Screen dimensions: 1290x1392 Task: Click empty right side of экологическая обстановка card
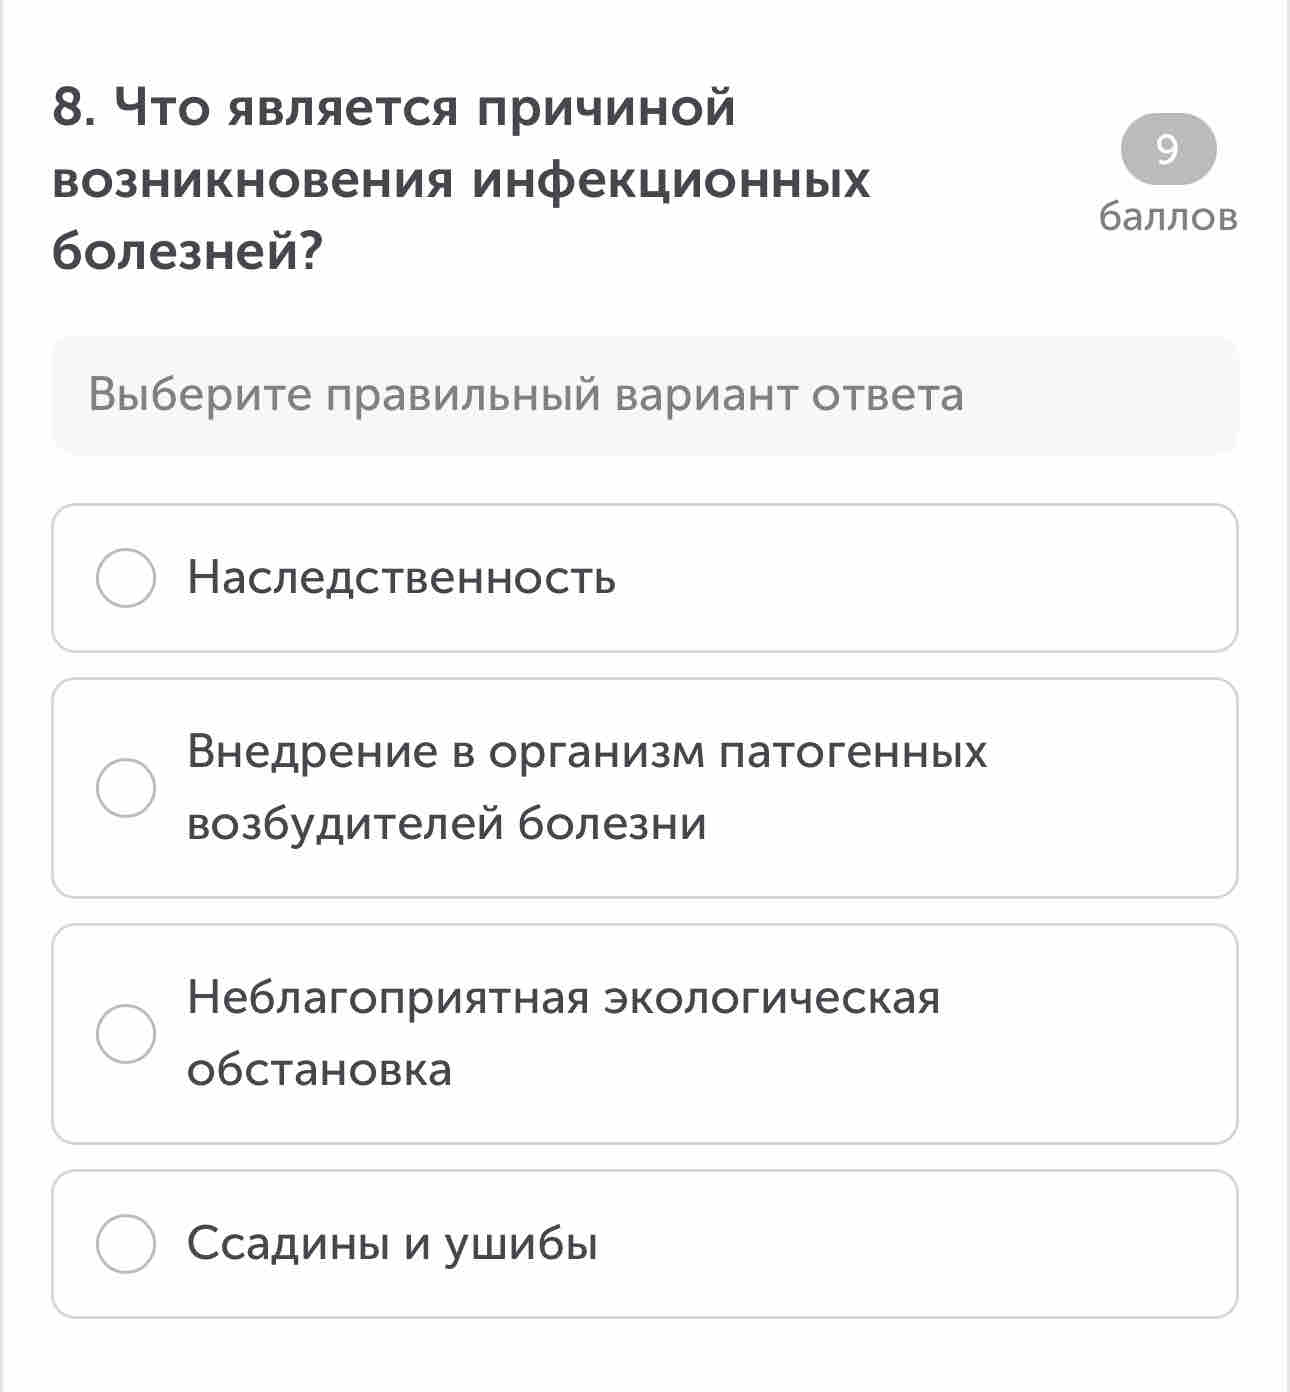click(x=1090, y=1034)
